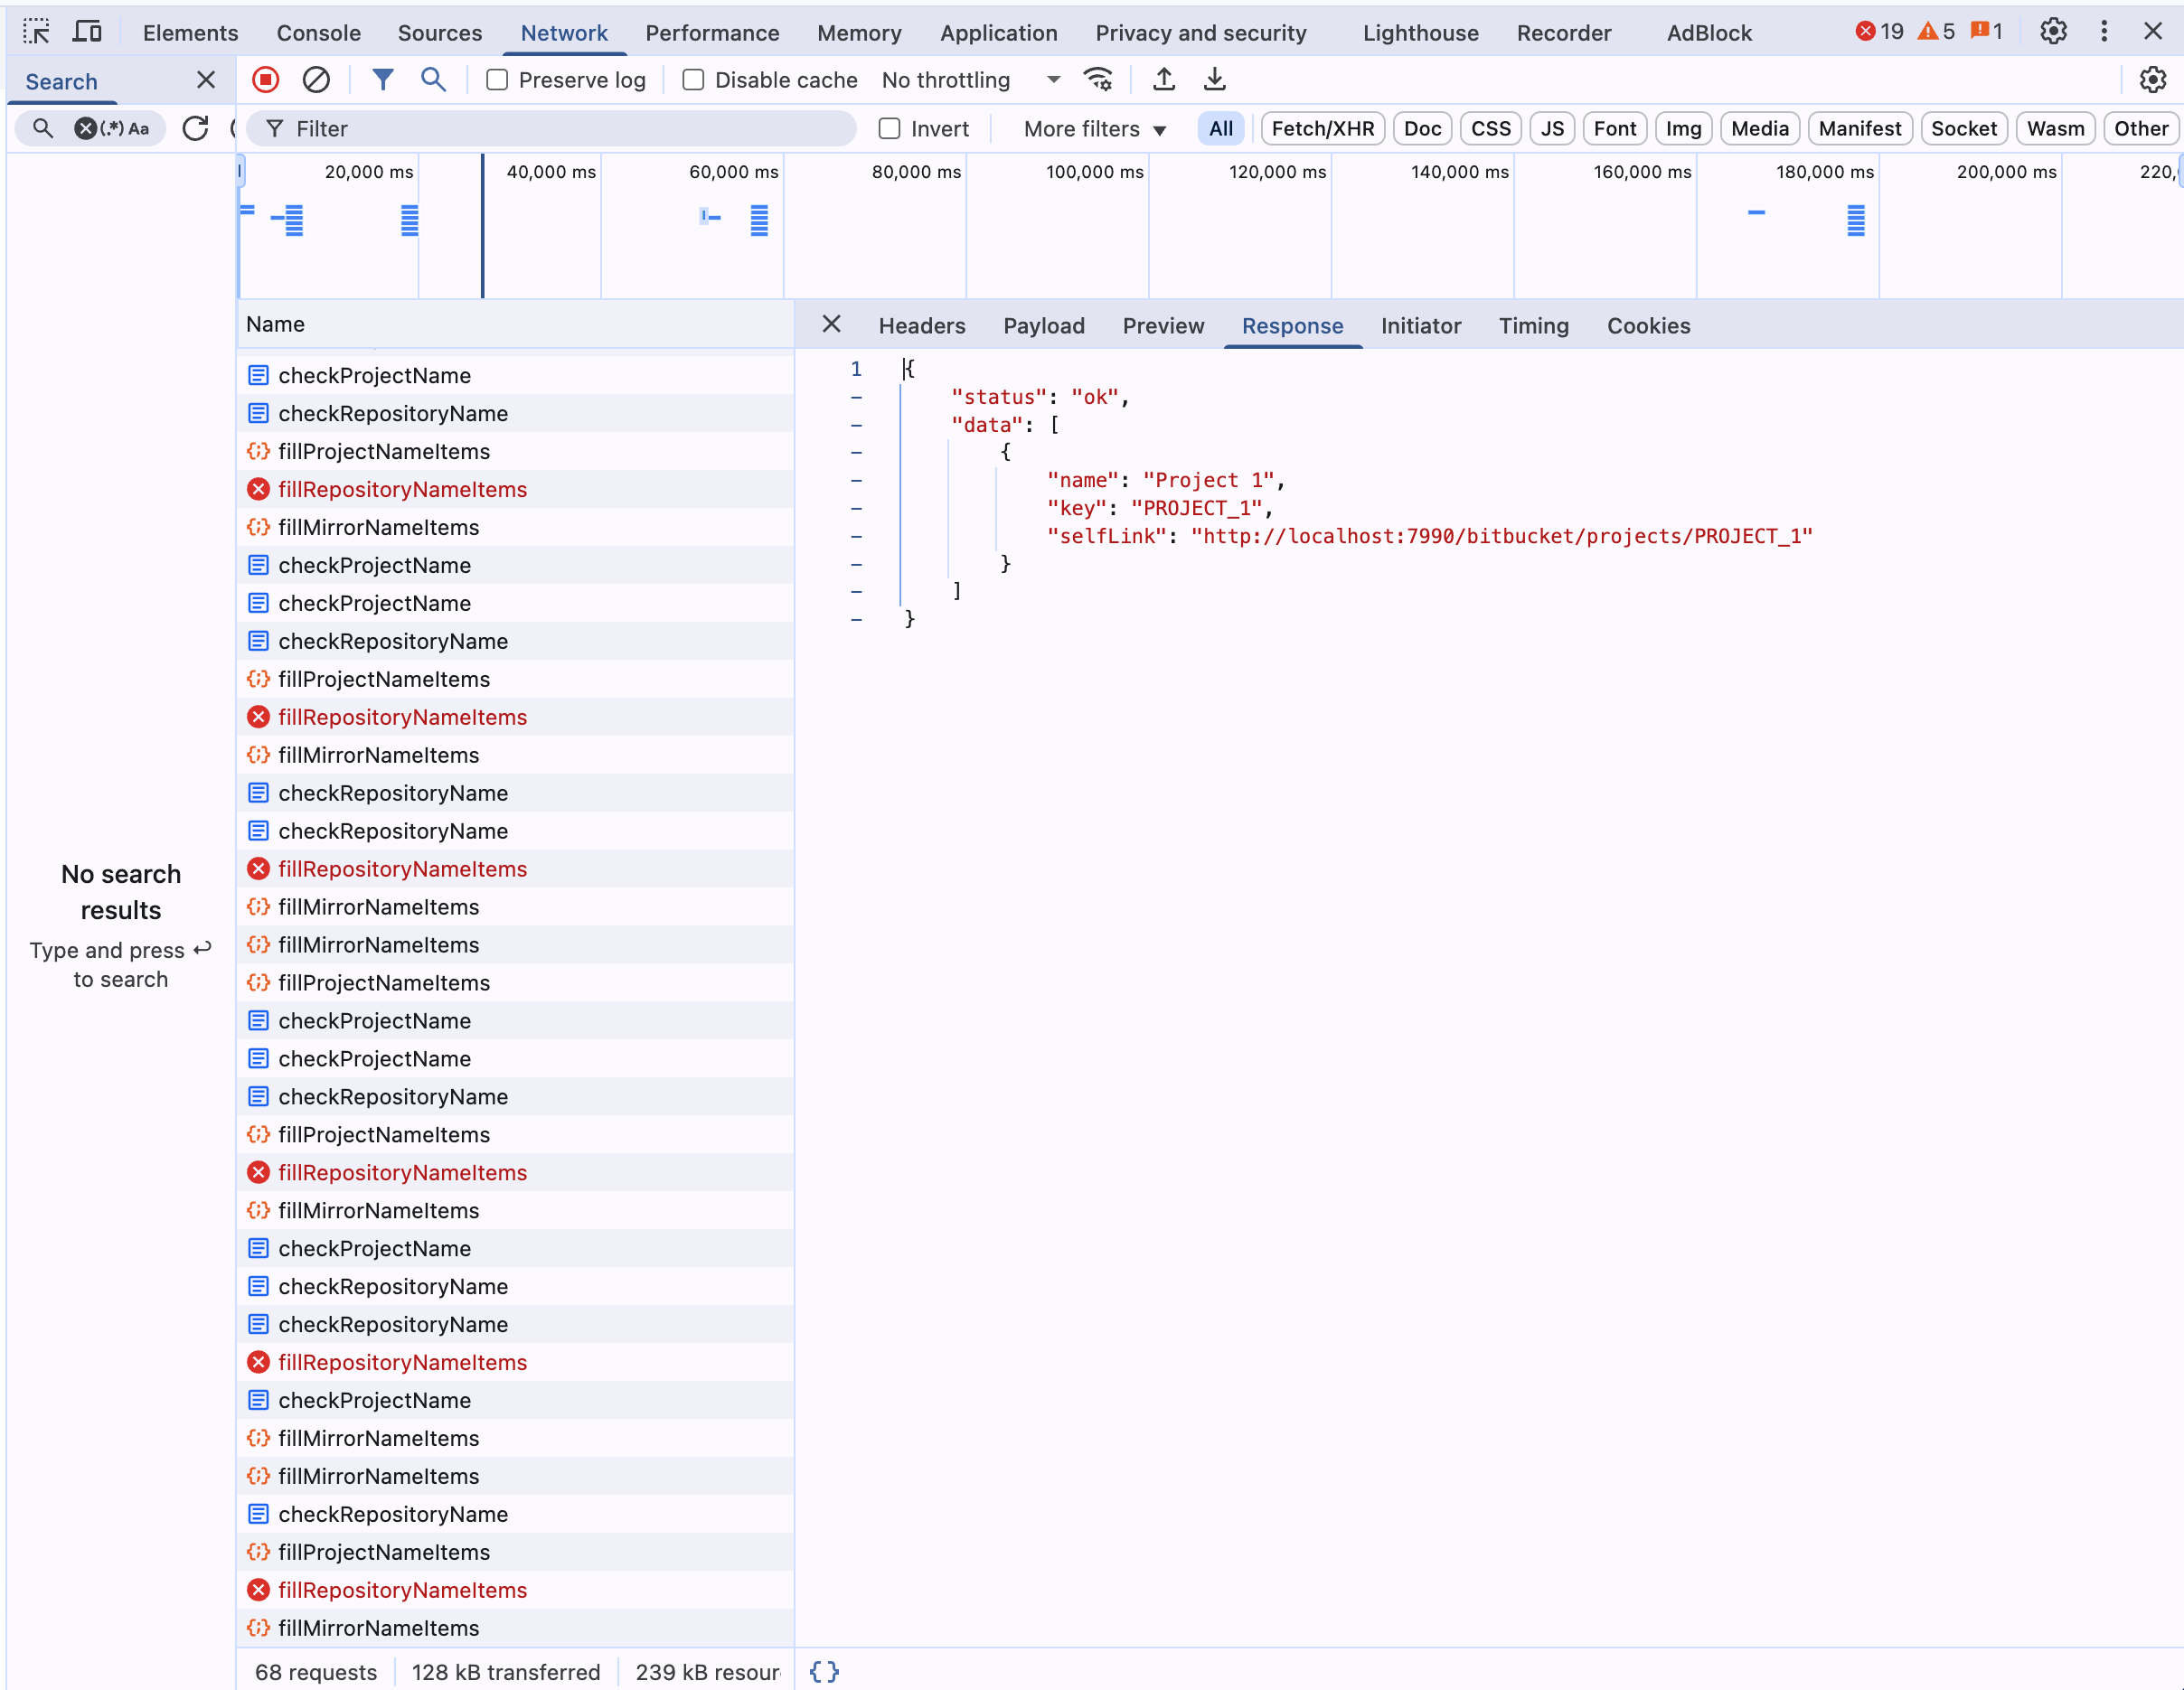The width and height of the screenshot is (2184, 1690).
Task: Click into the Filter text field
Action: pyautogui.click(x=552, y=128)
